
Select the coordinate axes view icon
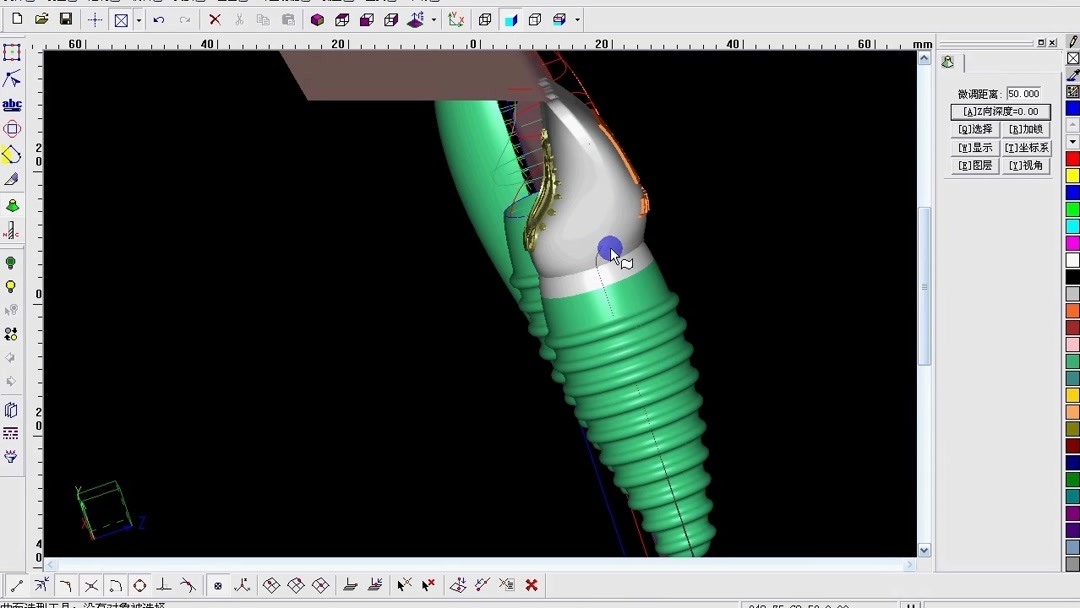[x=456, y=19]
